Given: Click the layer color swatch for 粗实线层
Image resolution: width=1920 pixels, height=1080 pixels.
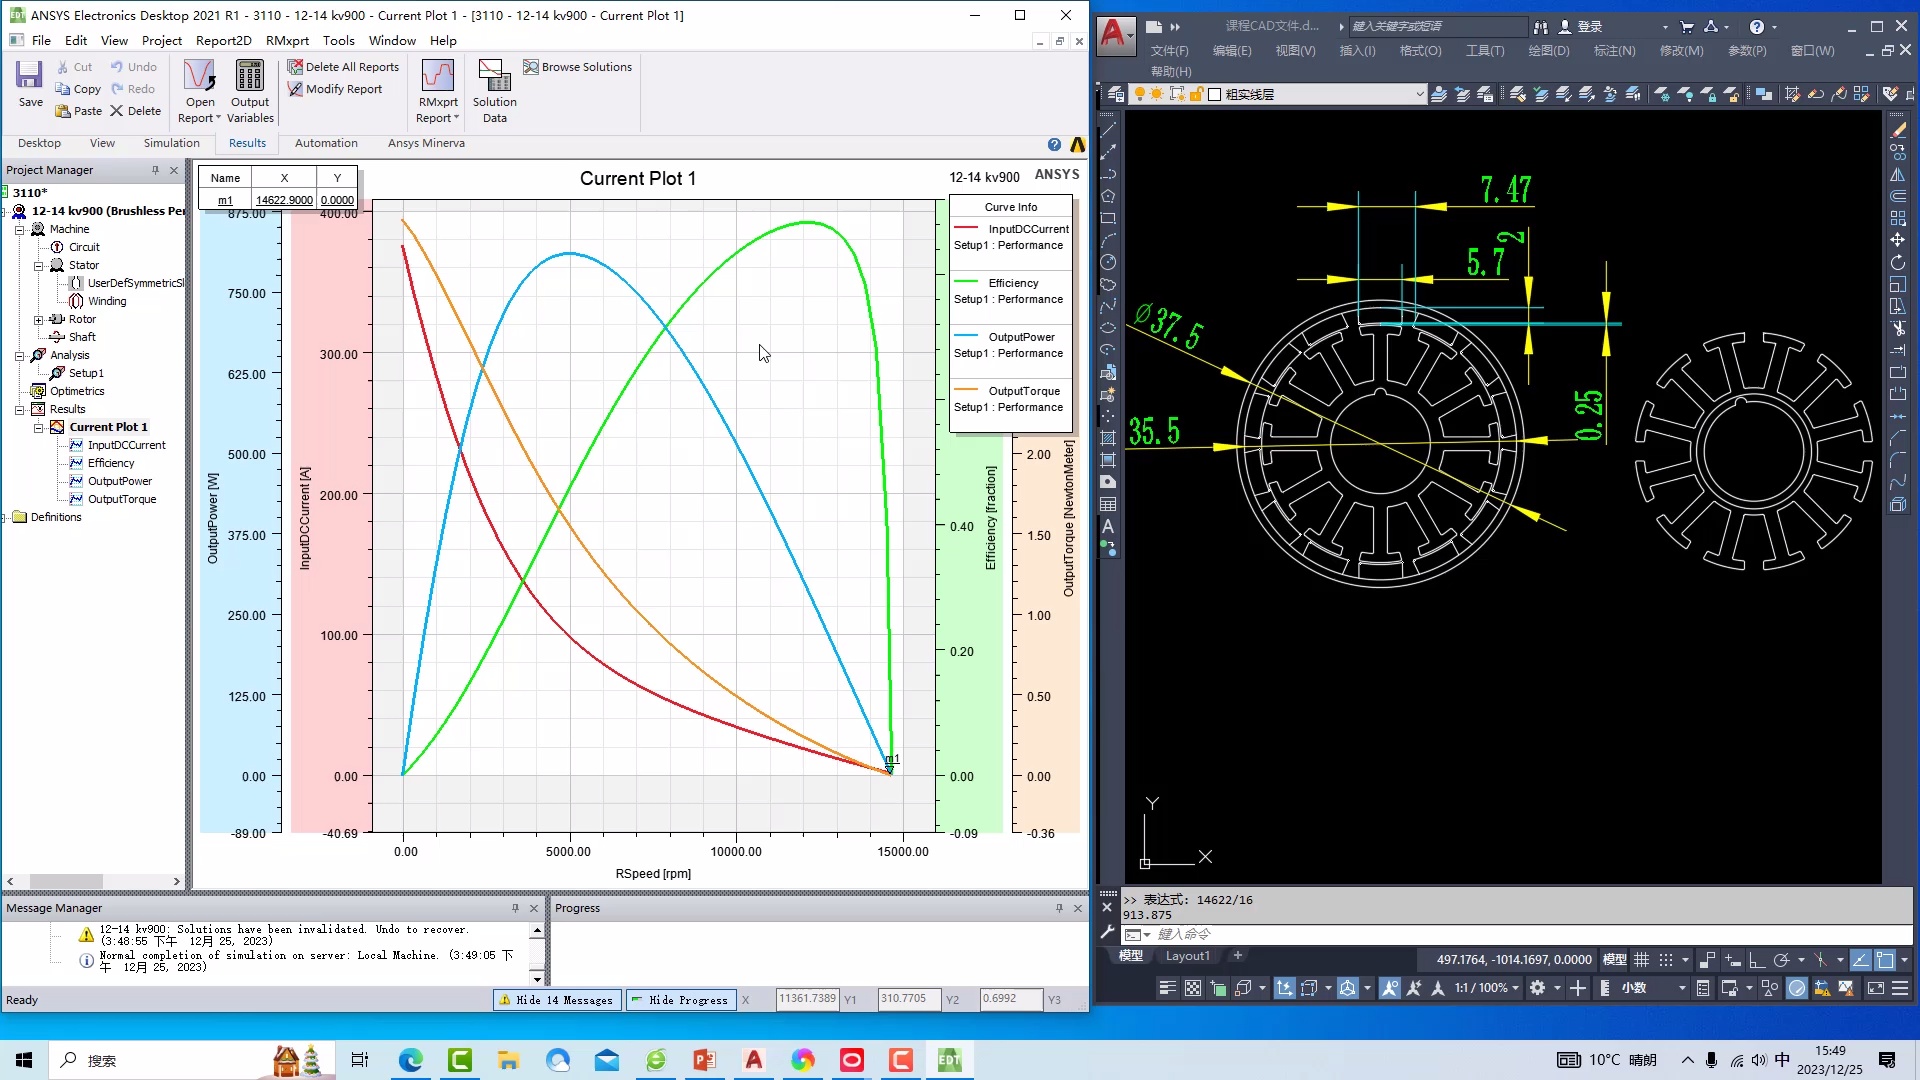Looking at the screenshot, I should tap(1214, 95).
